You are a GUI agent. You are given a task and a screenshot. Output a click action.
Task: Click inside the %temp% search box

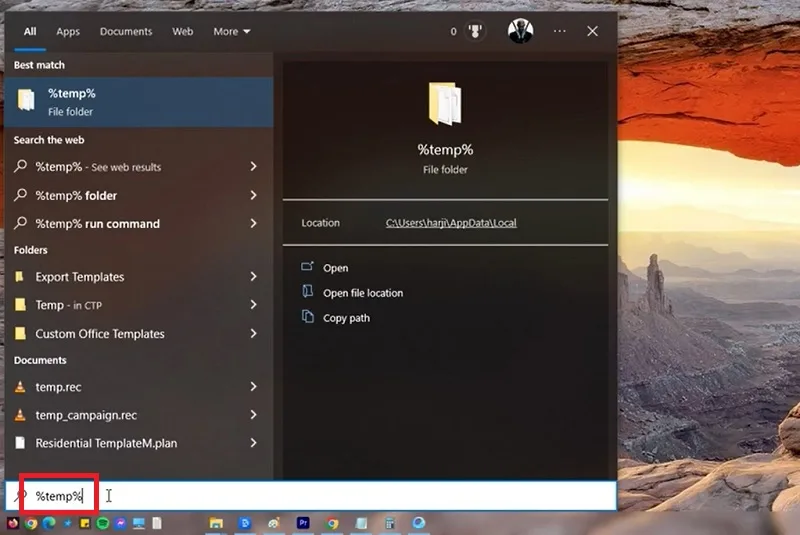[311, 496]
